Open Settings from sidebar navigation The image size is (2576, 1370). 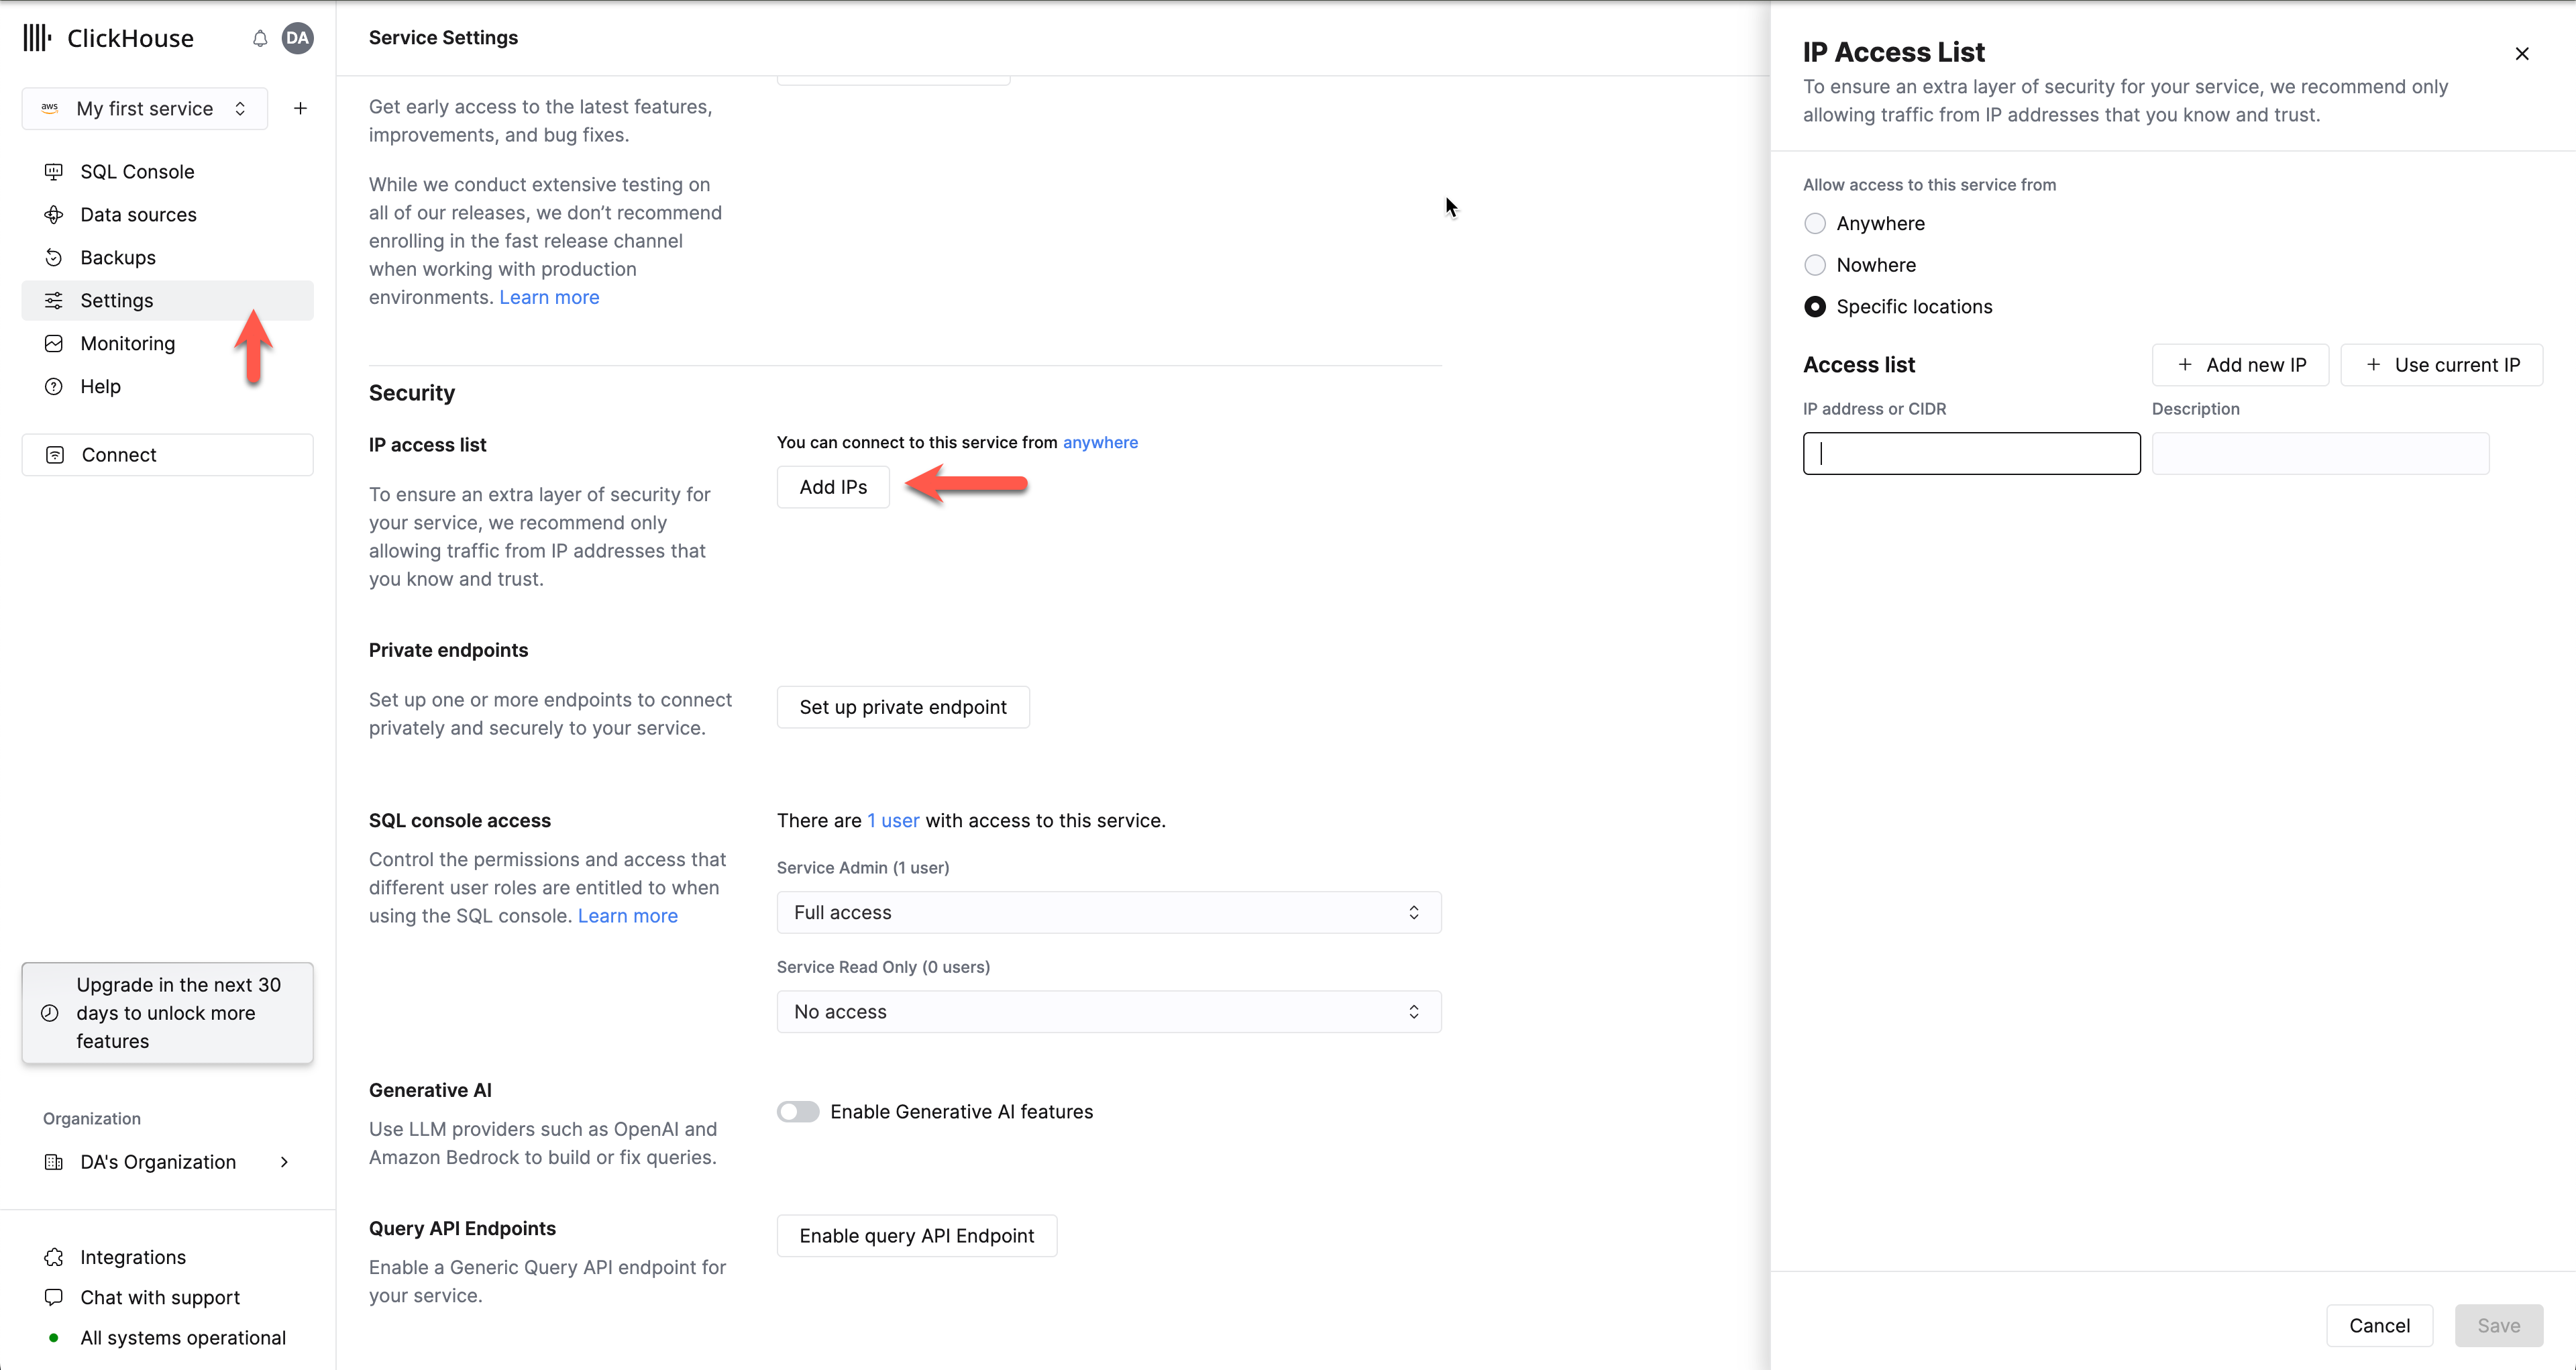(x=116, y=300)
